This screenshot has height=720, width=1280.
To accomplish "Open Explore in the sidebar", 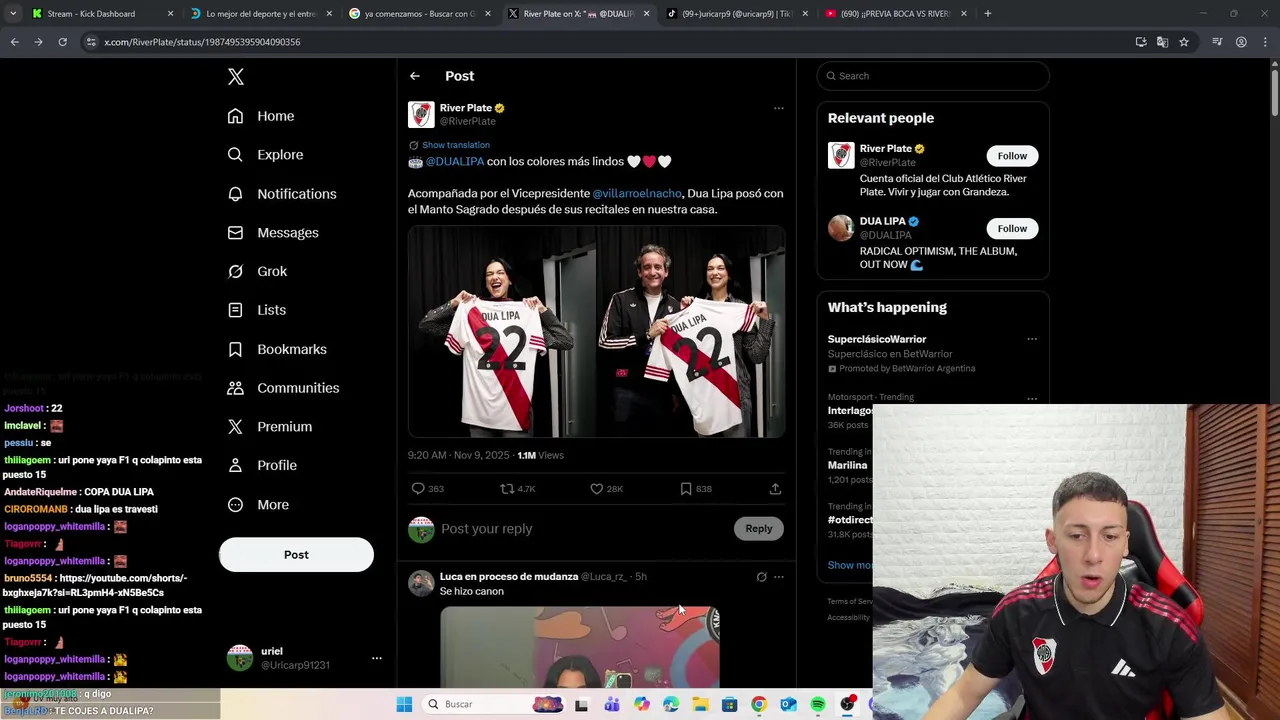I will pos(265,155).
